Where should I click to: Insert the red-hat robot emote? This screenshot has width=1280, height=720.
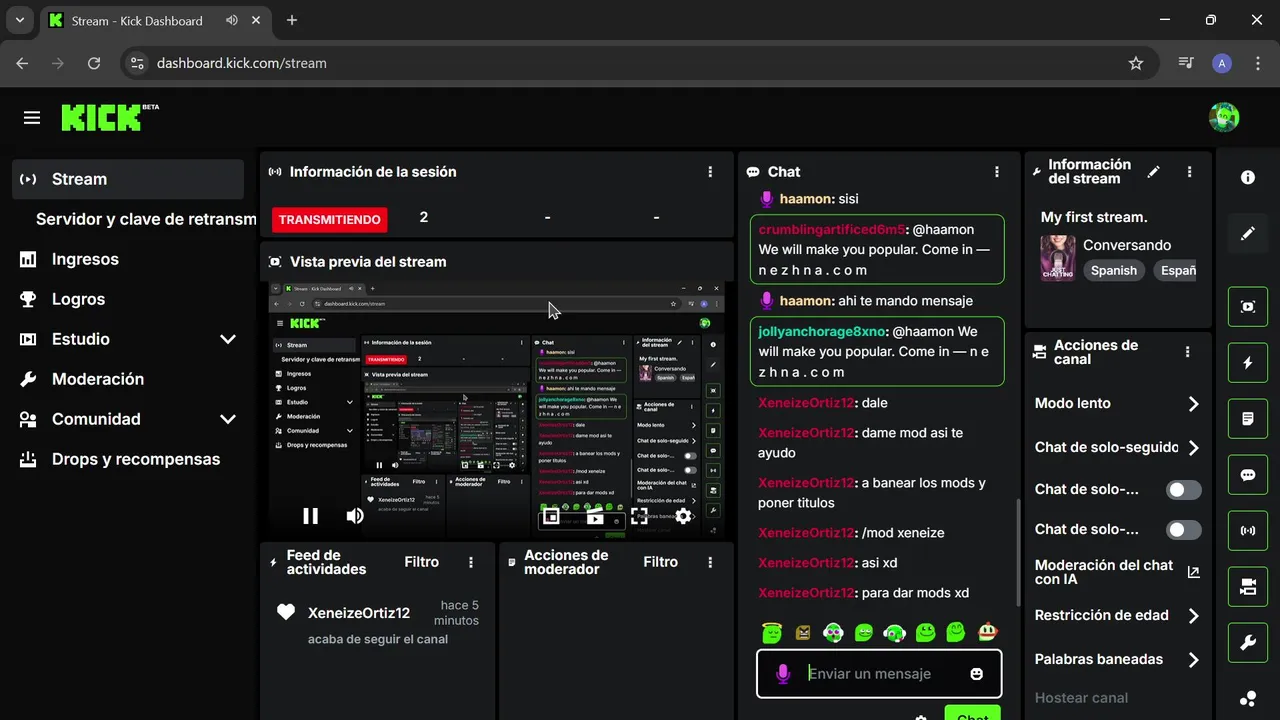tap(987, 631)
